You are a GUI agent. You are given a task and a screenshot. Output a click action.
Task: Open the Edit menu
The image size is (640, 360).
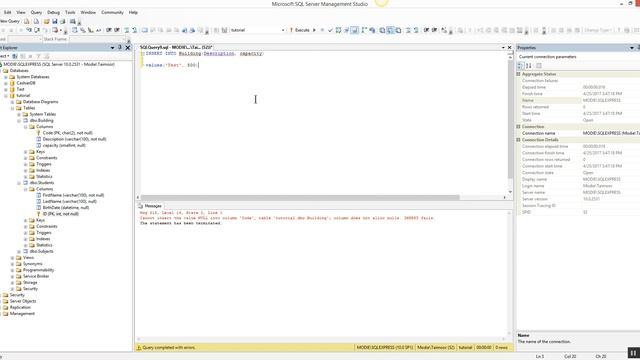pyautogui.click(x=7, y=13)
